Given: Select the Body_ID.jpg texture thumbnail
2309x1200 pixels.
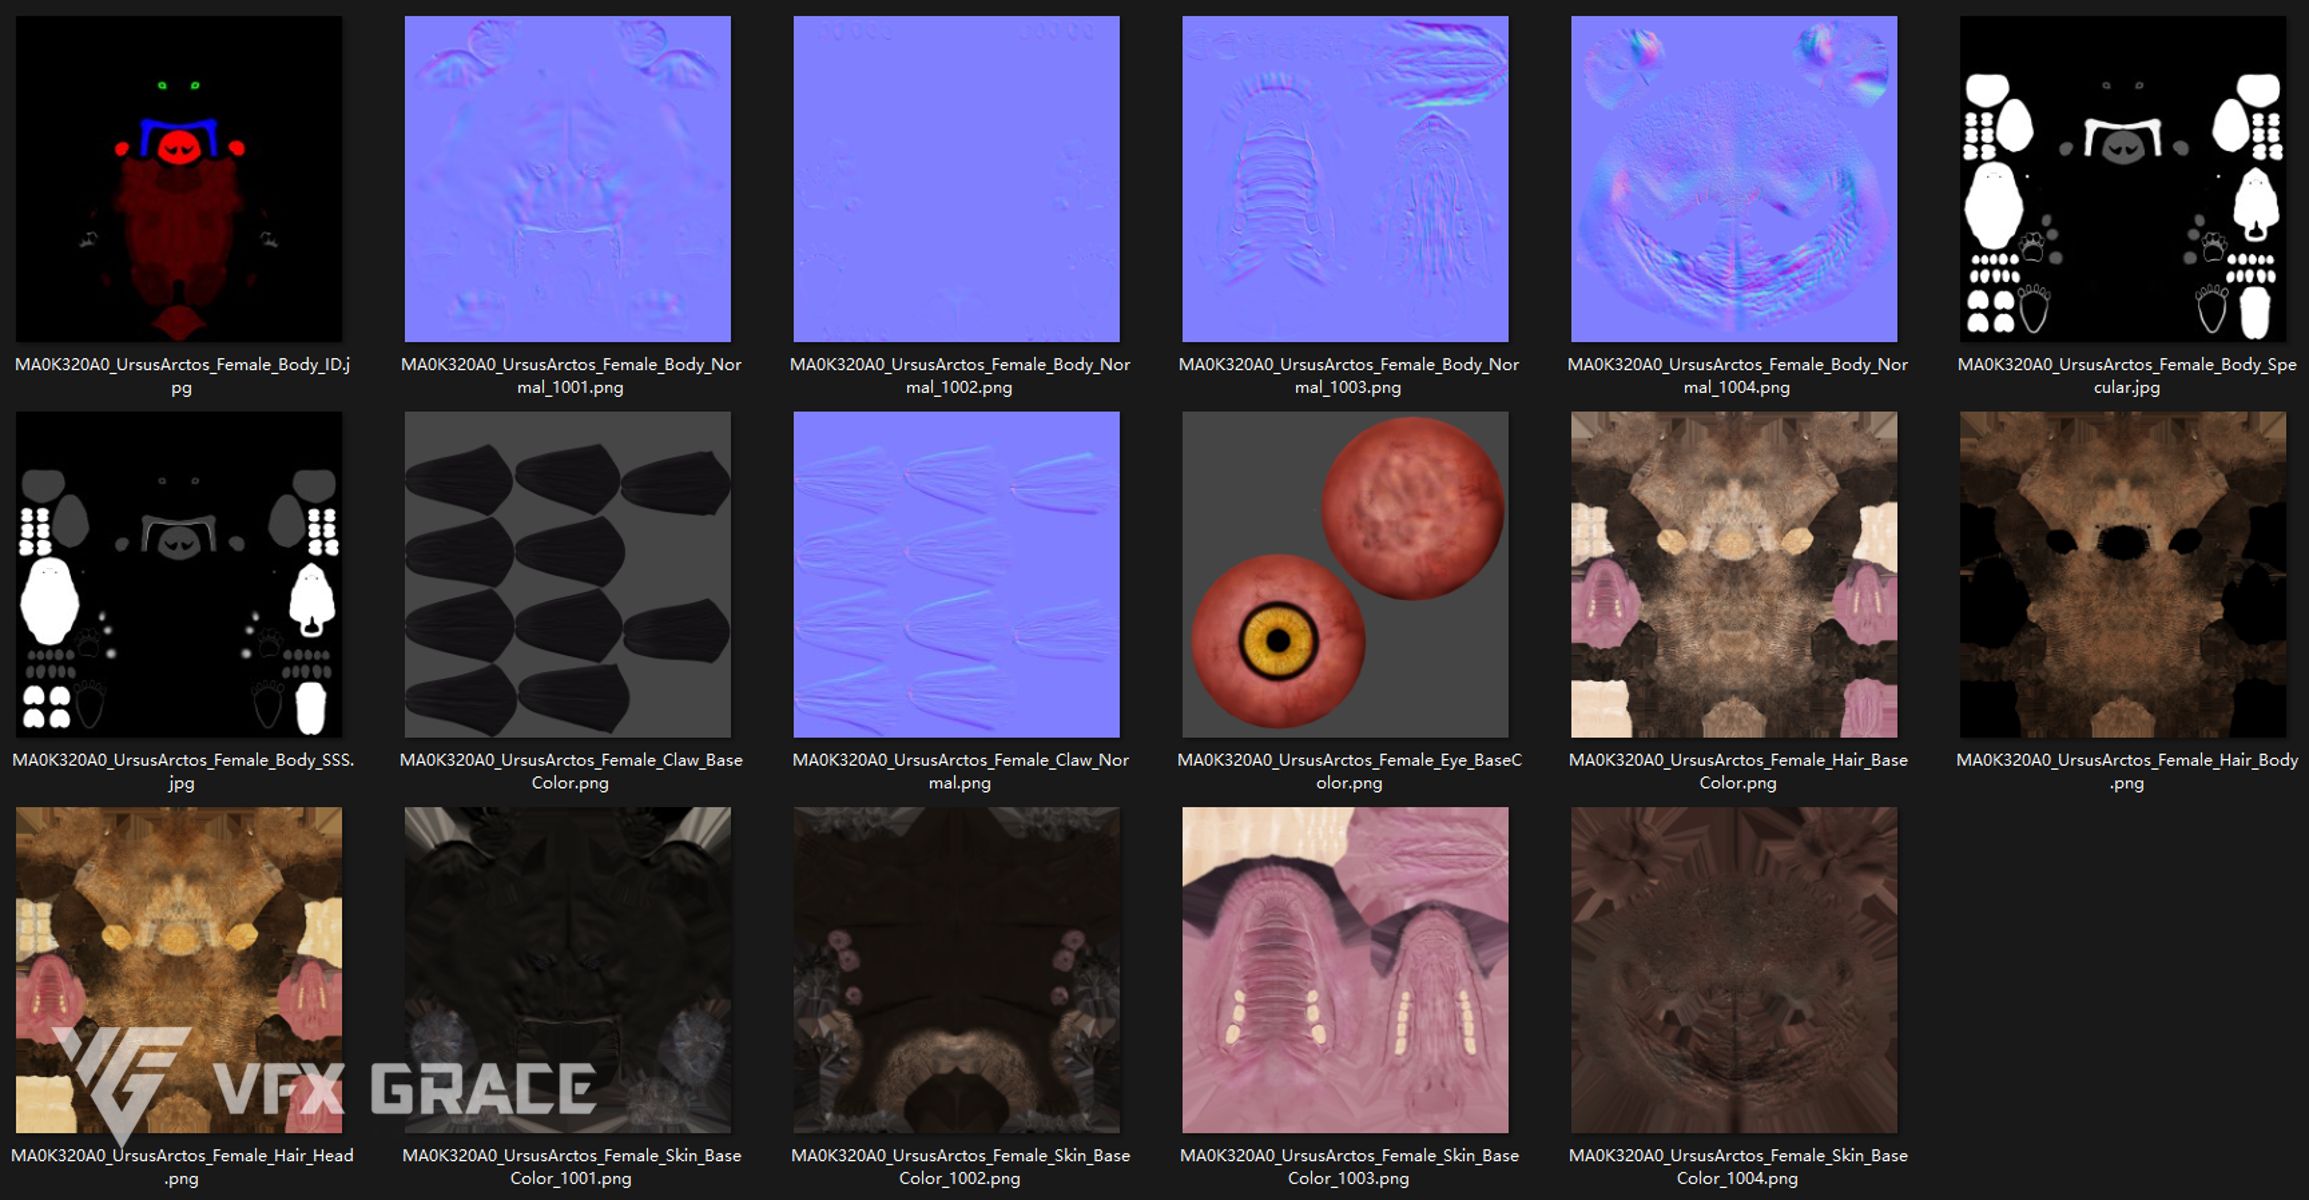Looking at the screenshot, I should 179,179.
